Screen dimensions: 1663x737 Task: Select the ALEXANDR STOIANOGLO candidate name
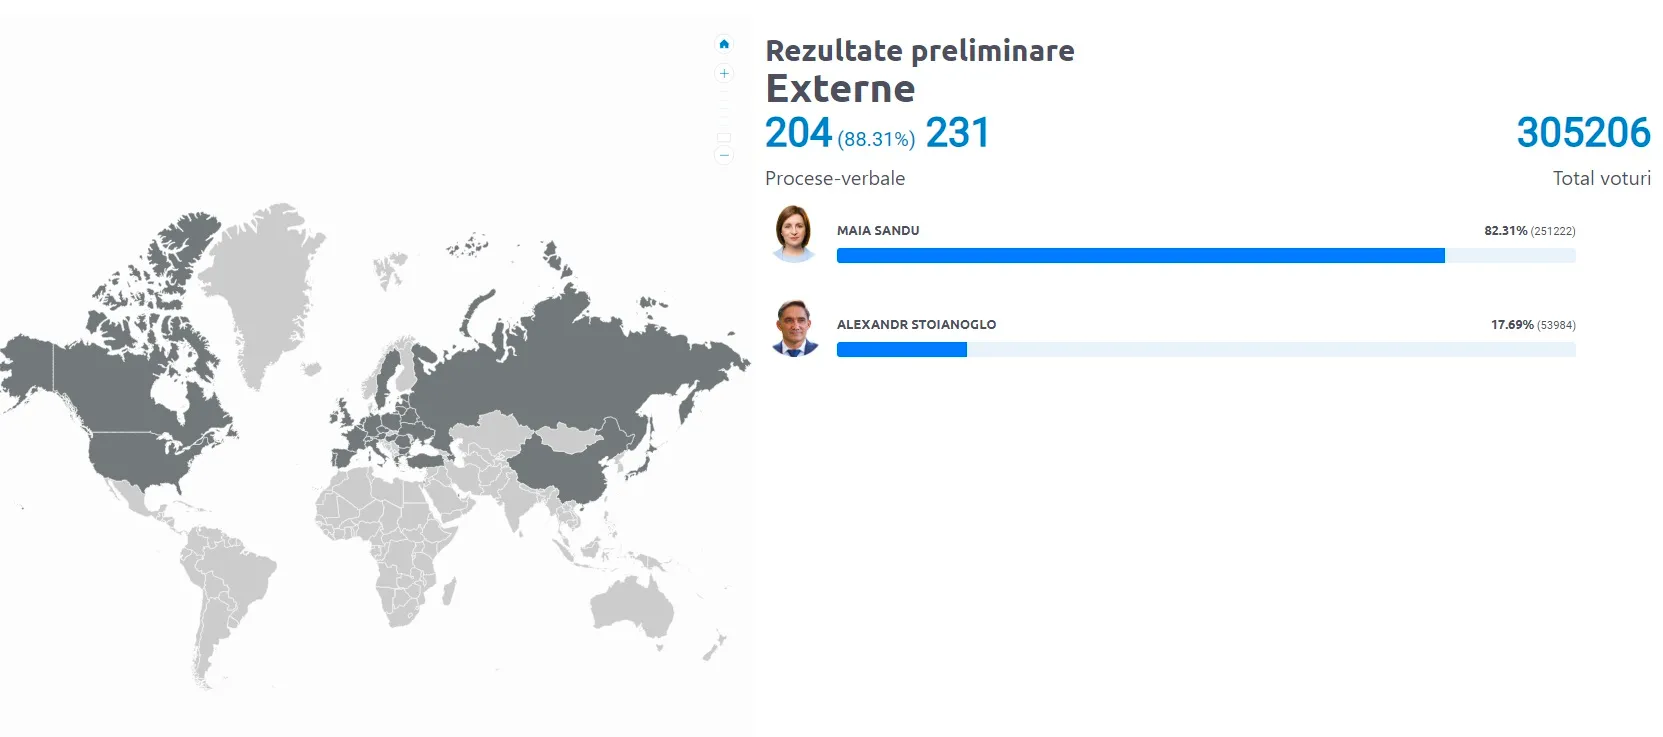tap(916, 324)
